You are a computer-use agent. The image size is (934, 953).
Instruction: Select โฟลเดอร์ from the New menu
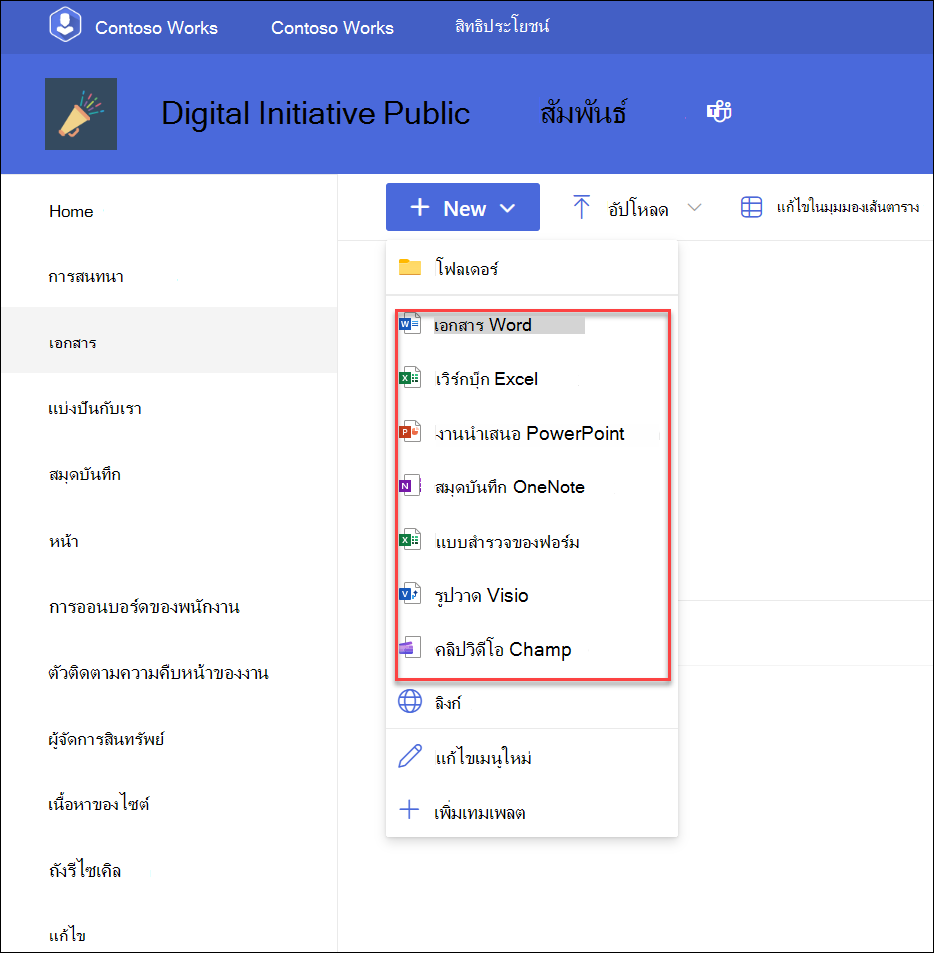tap(532, 267)
